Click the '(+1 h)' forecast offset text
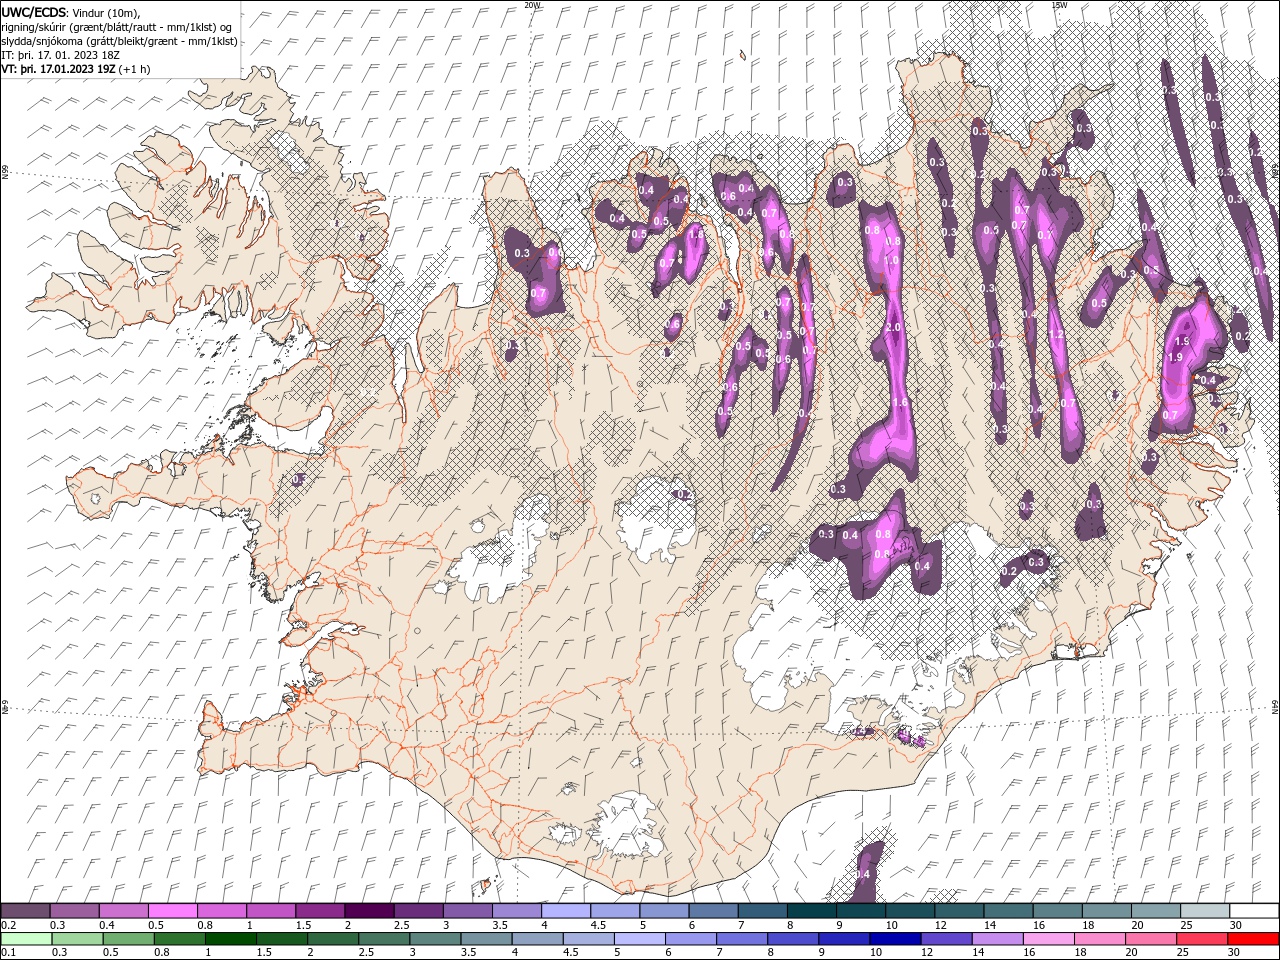The width and height of the screenshot is (1280, 960). click(x=134, y=69)
